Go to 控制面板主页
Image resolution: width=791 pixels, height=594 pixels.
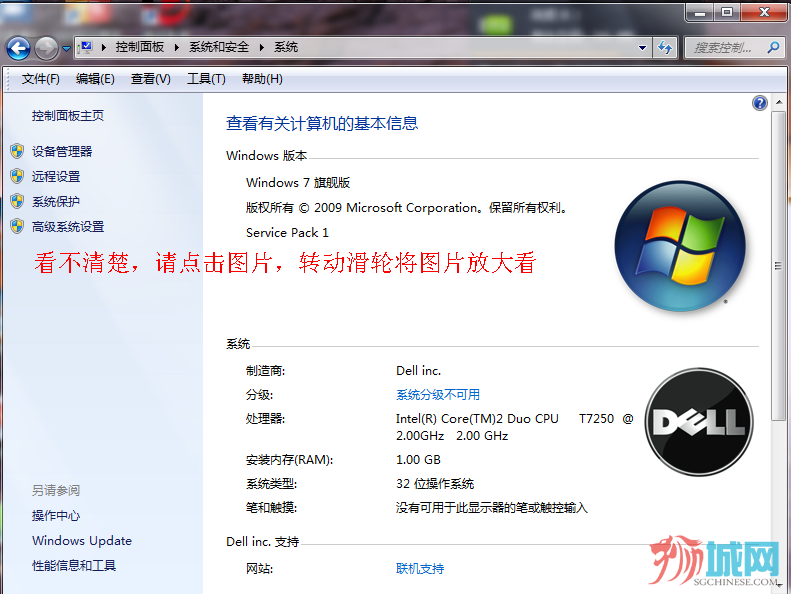68,116
